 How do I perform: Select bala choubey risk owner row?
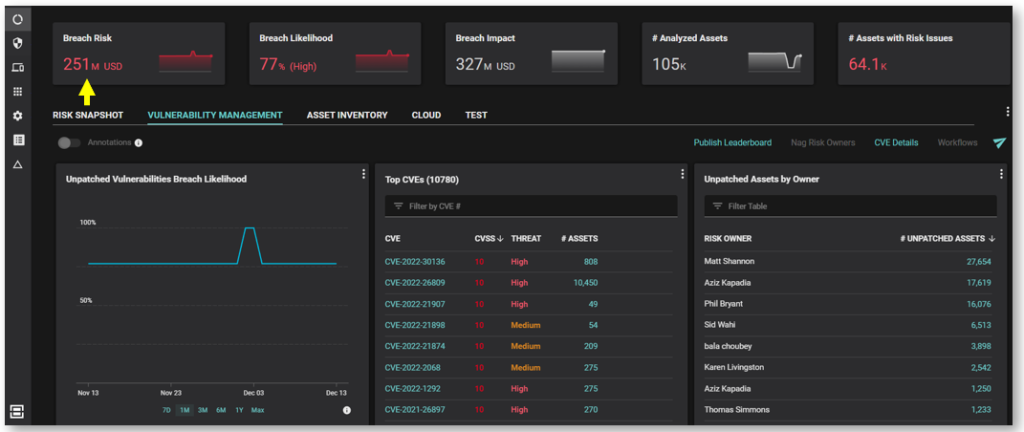850,347
